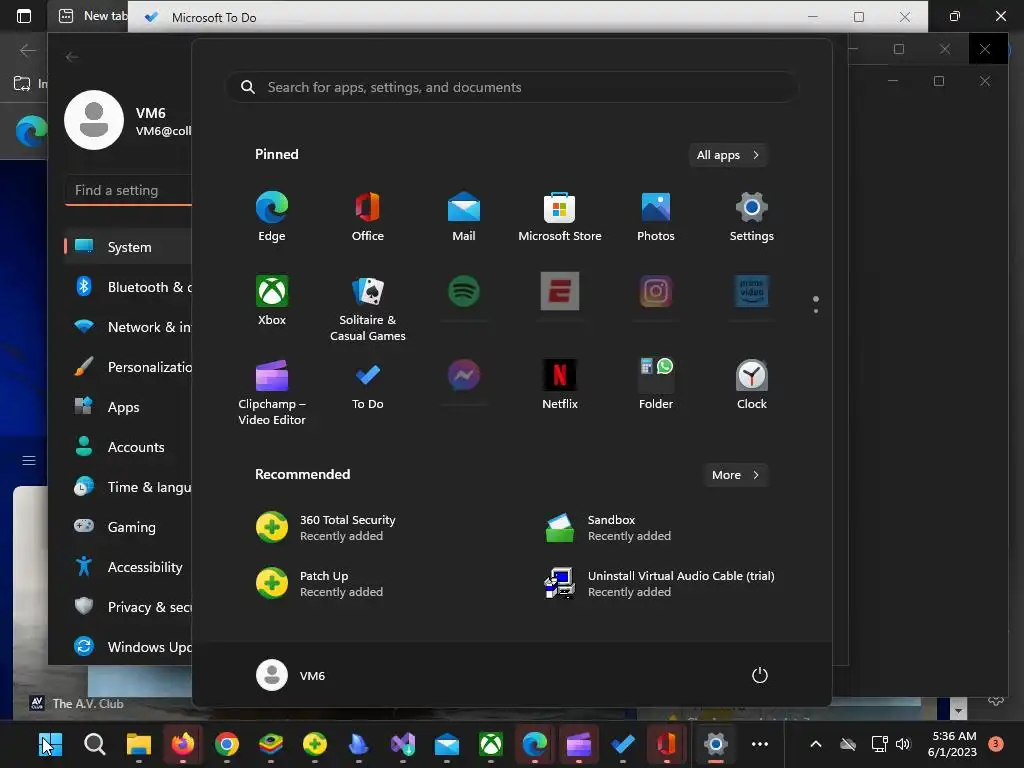1024x768 pixels.
Task: Click the Find a setting field
Action: (129, 190)
